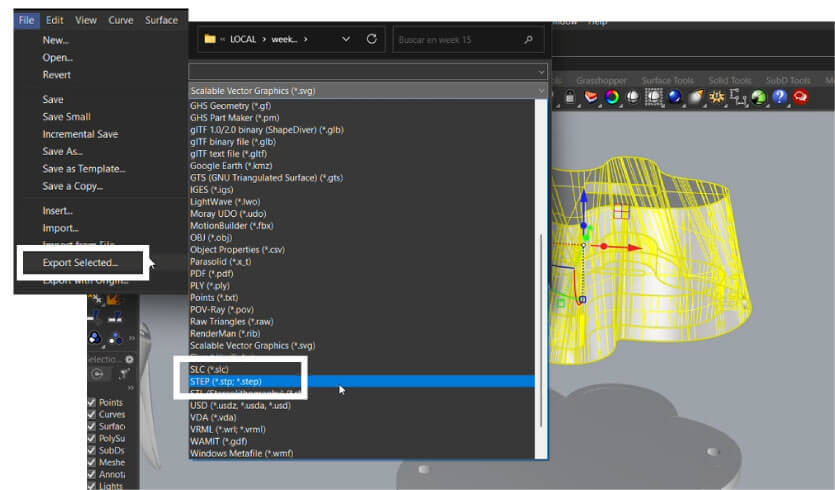Toggle the SubDs filter checkbox

92,451
